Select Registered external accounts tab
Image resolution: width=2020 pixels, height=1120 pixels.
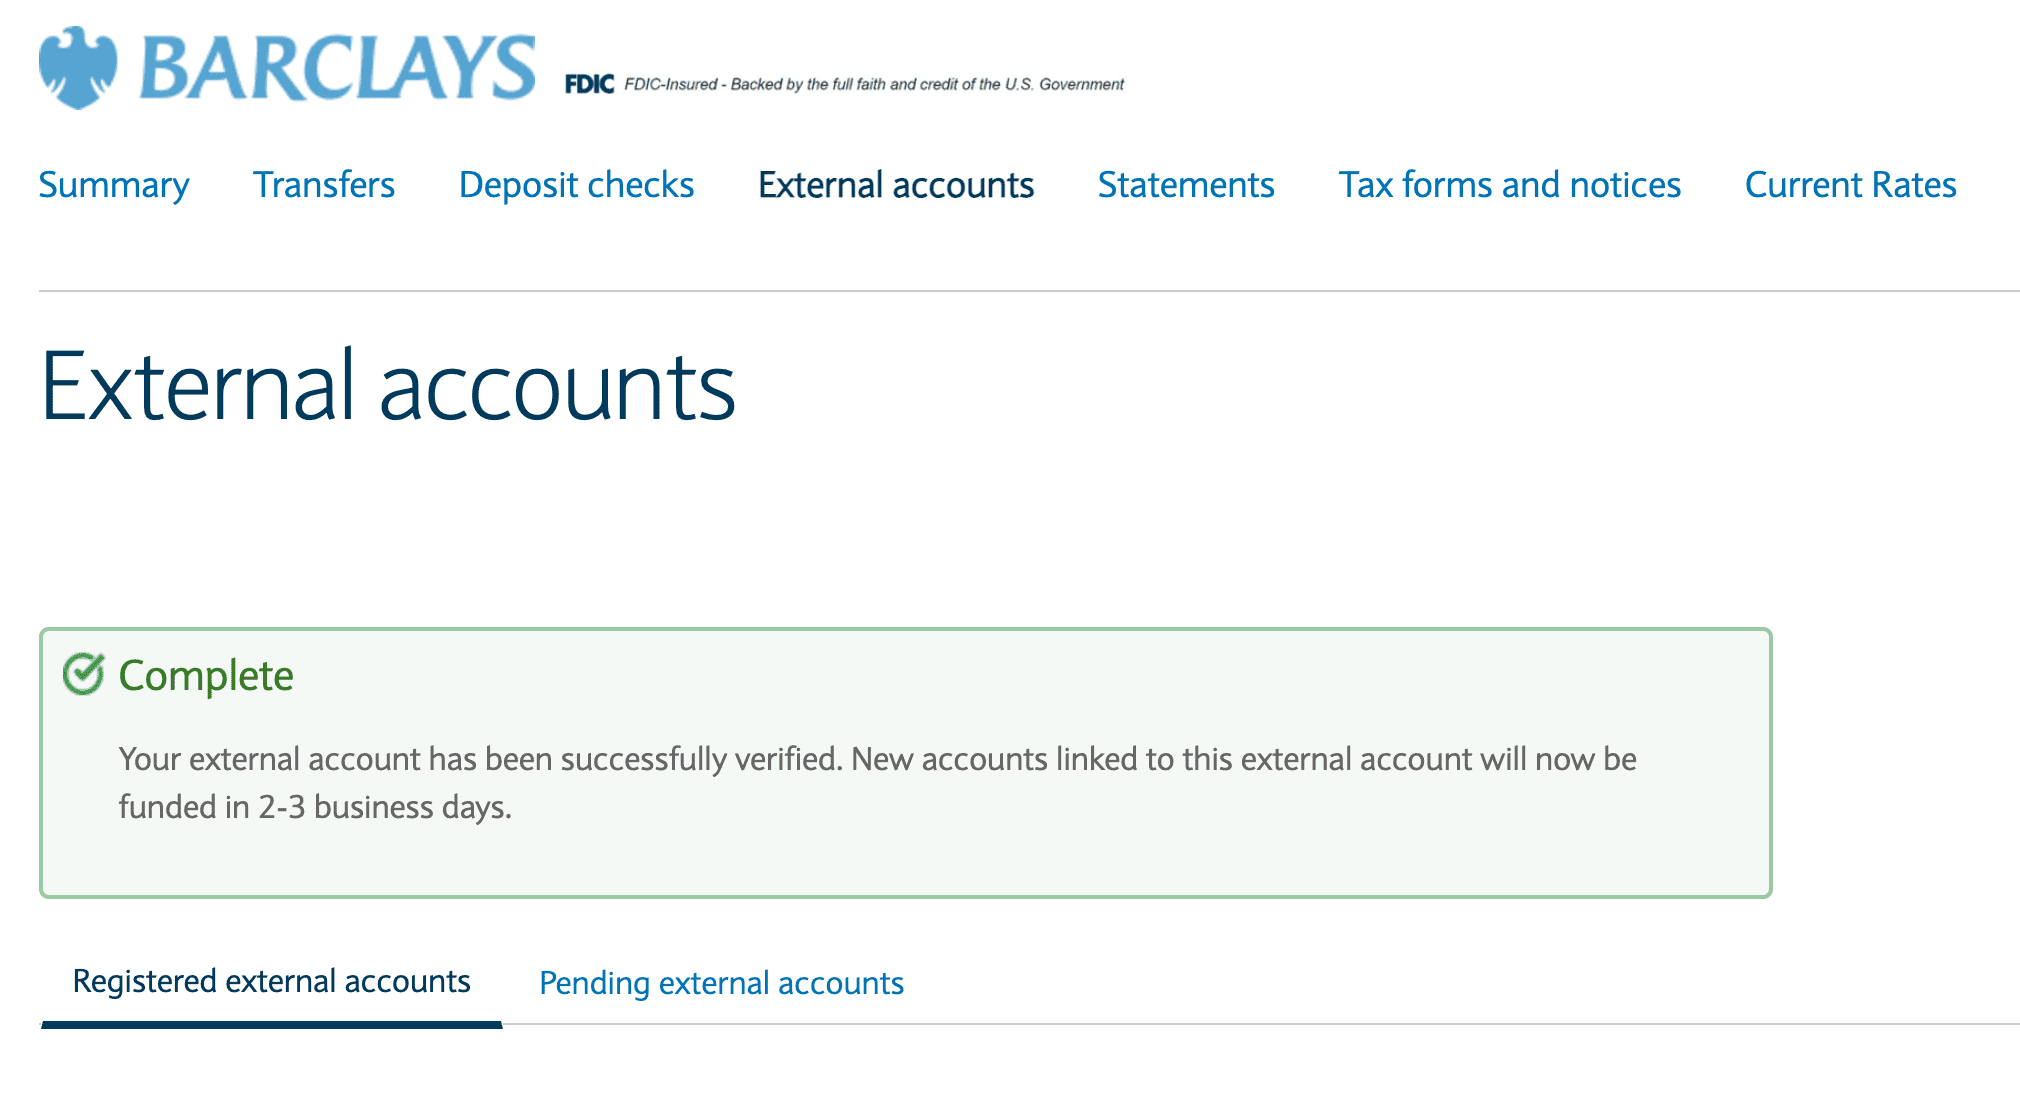click(x=271, y=981)
